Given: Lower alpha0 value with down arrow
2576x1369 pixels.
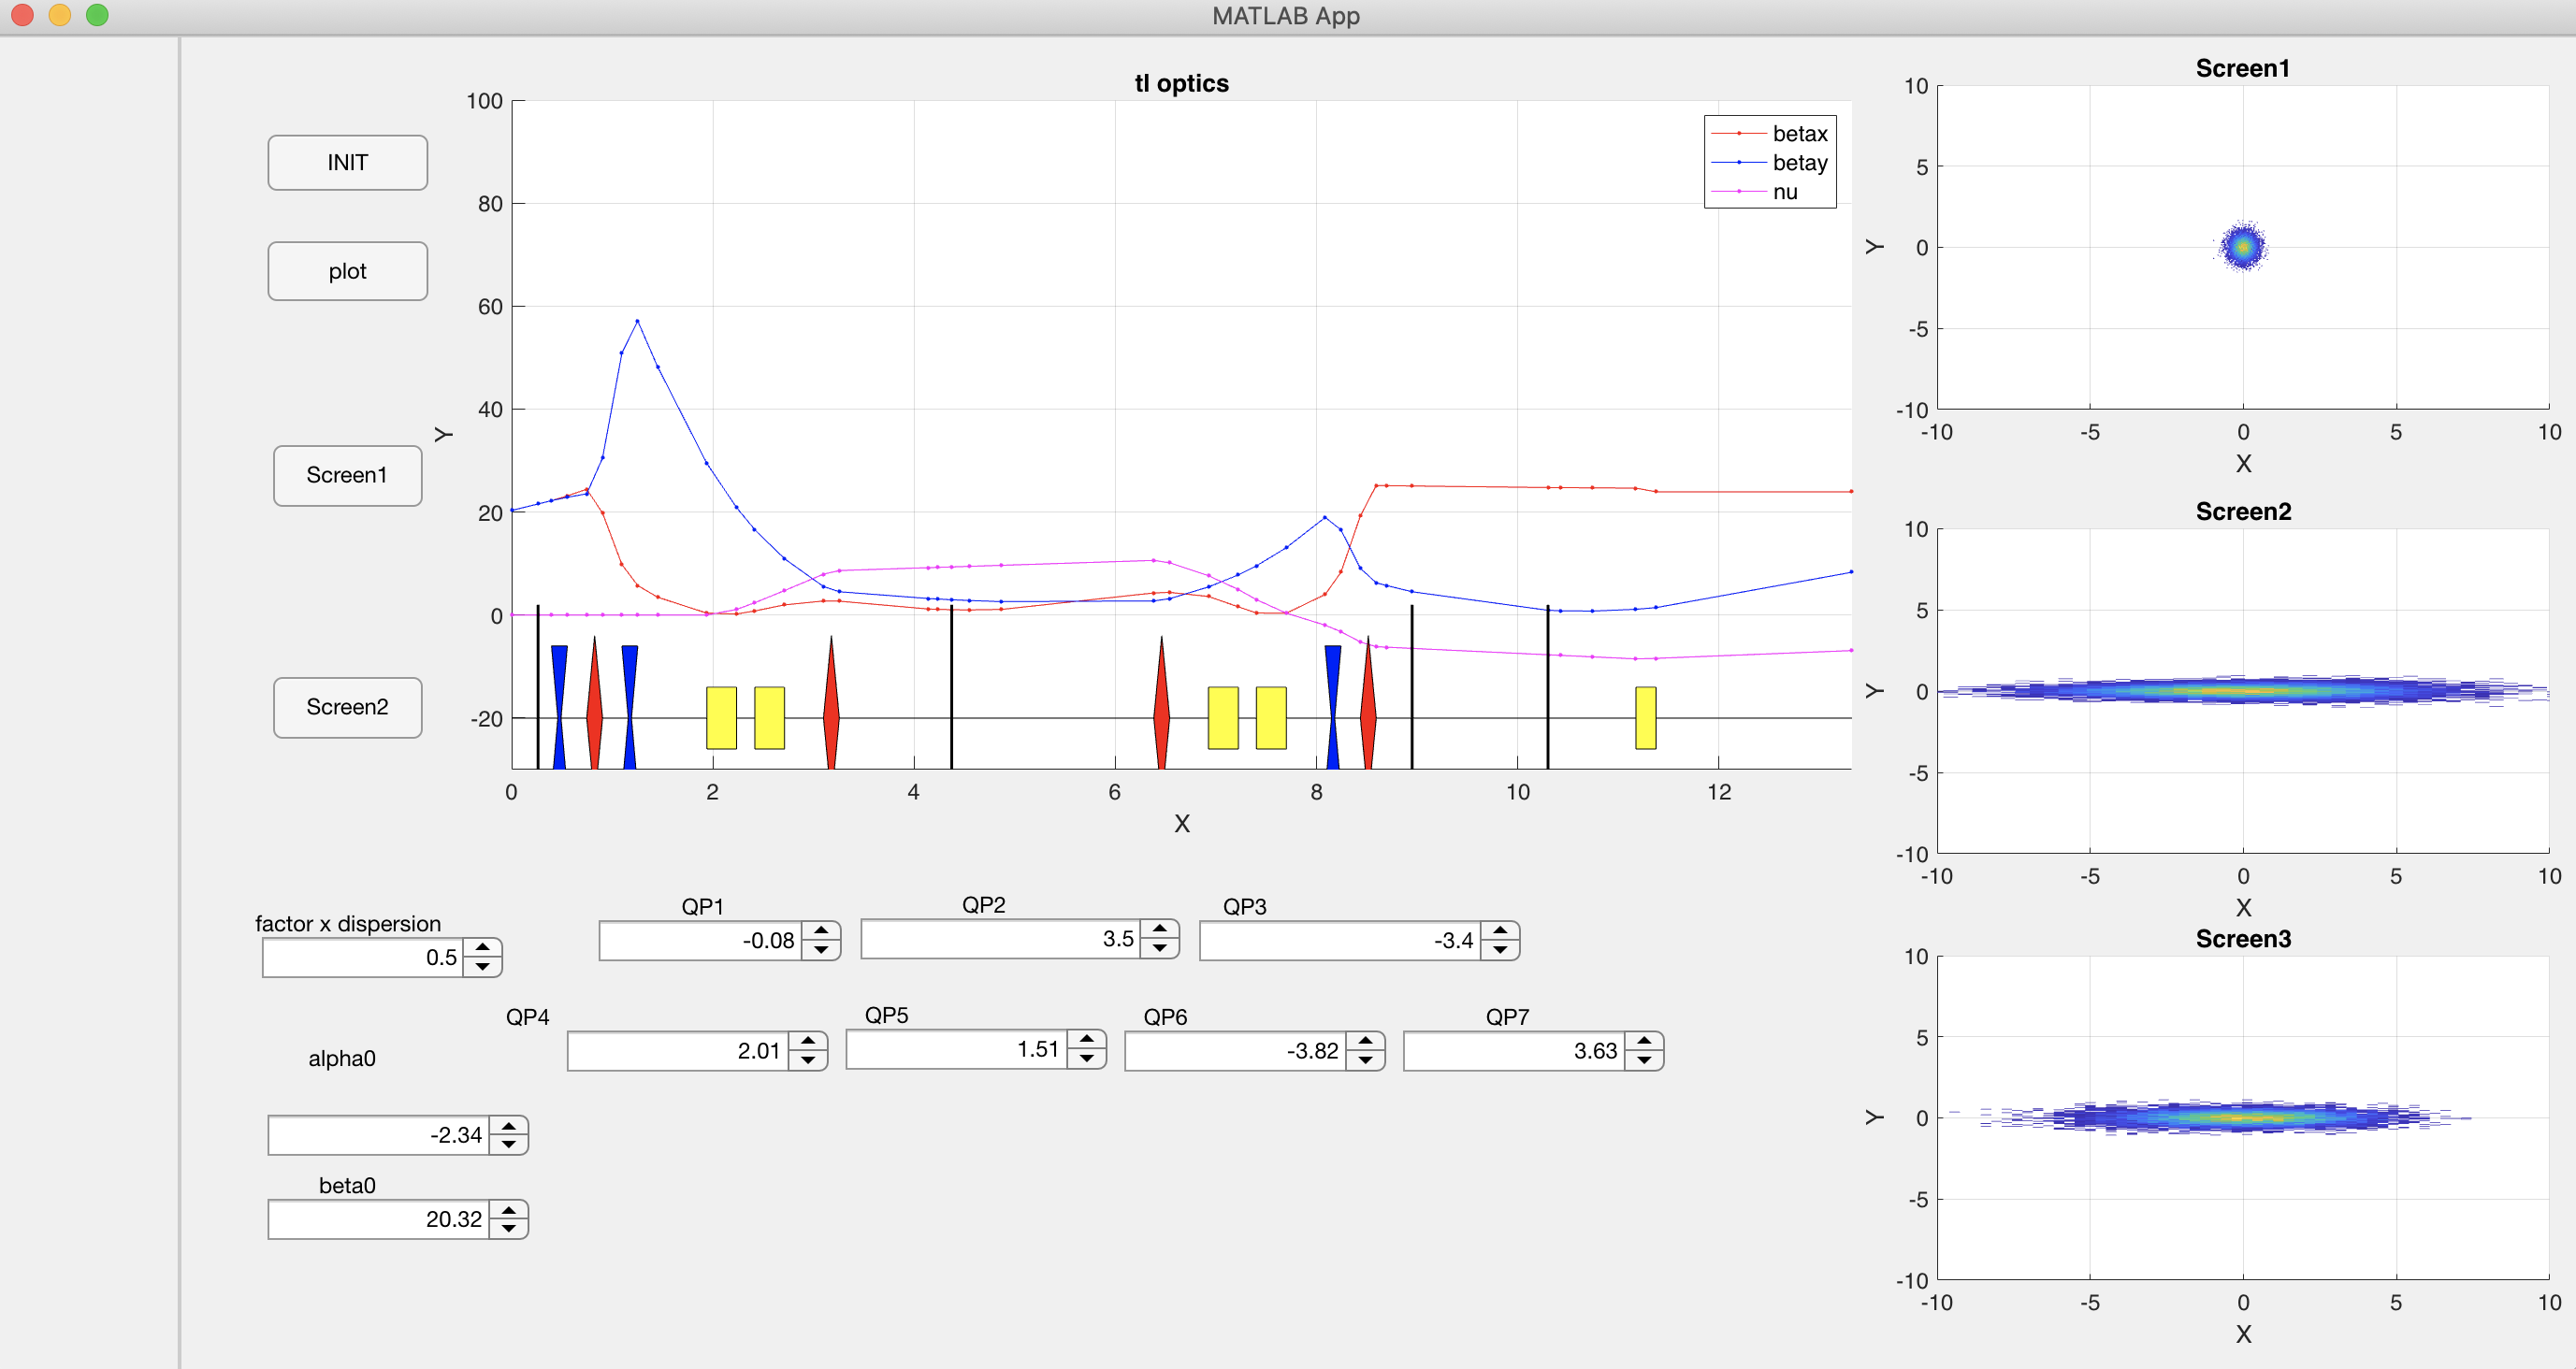Looking at the screenshot, I should (x=508, y=1145).
